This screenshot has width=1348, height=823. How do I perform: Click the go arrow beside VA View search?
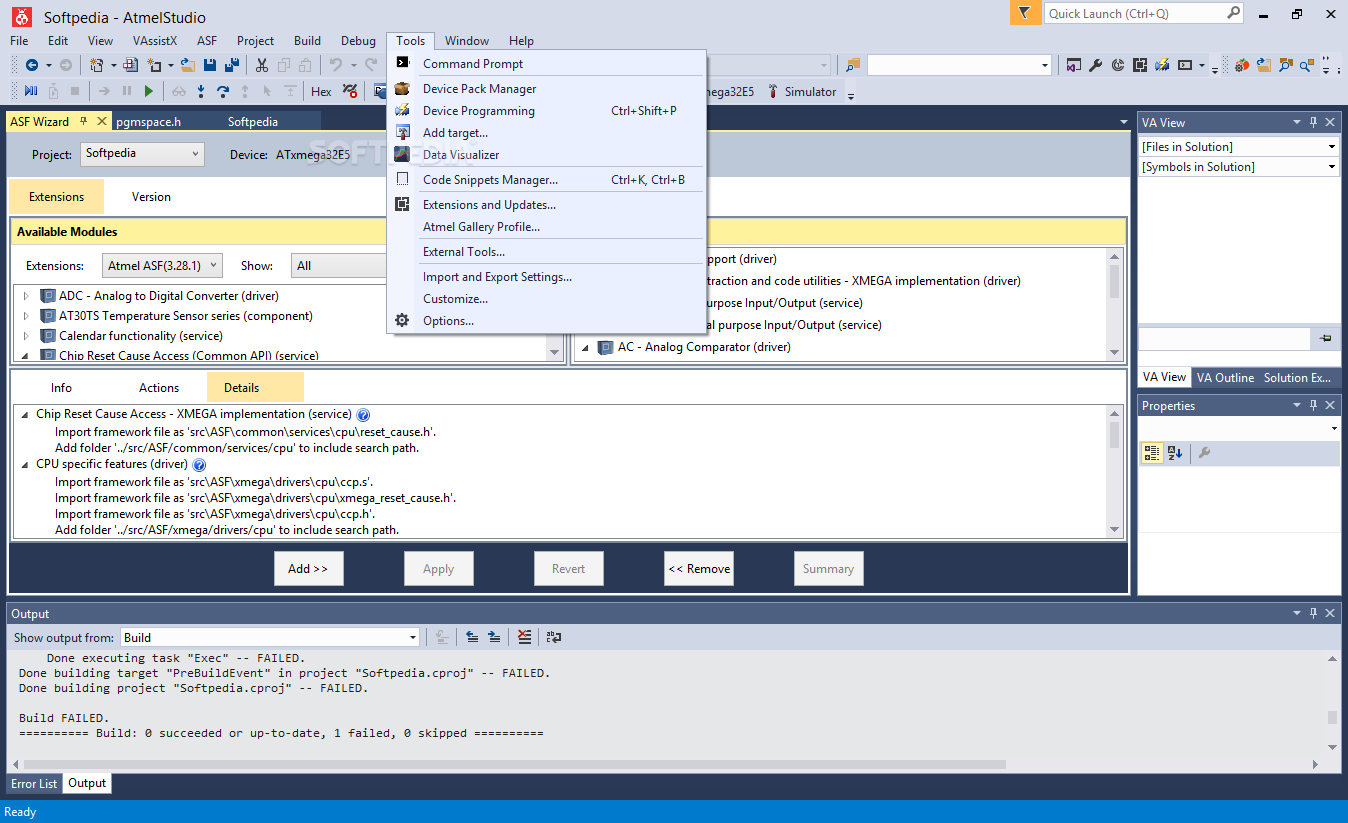[x=1326, y=339]
